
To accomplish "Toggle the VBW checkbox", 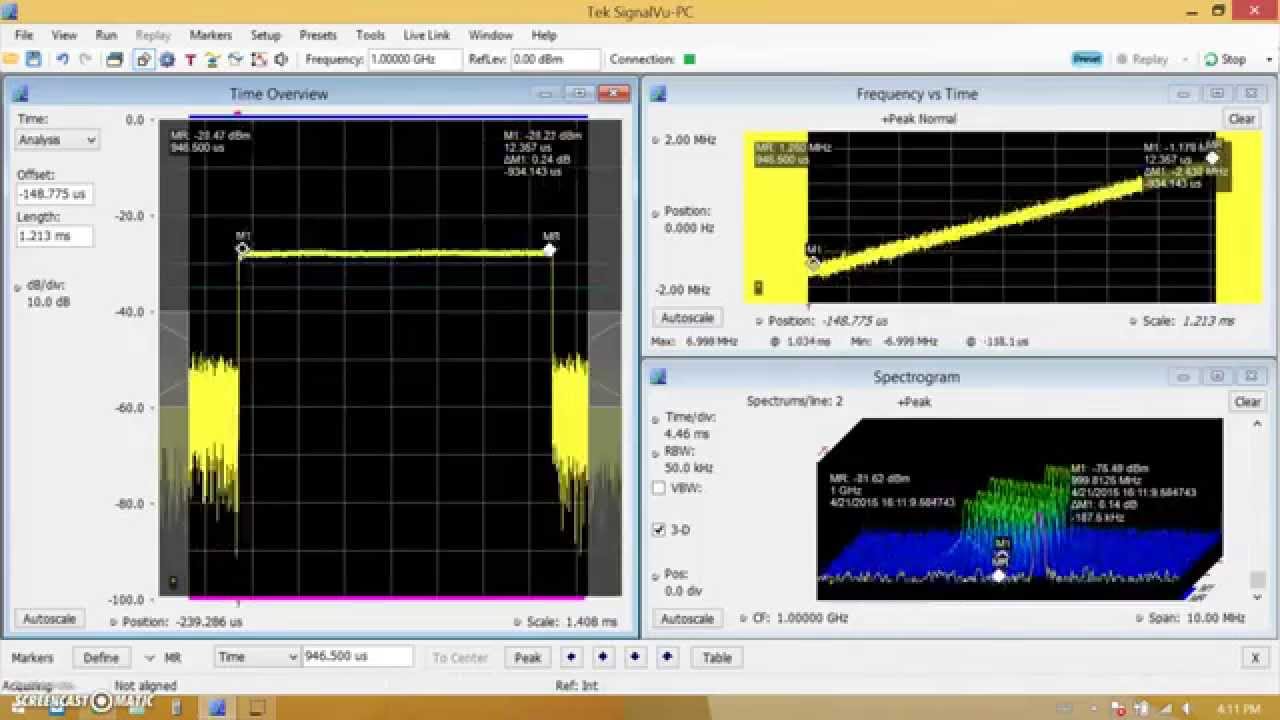I will (x=659, y=489).
